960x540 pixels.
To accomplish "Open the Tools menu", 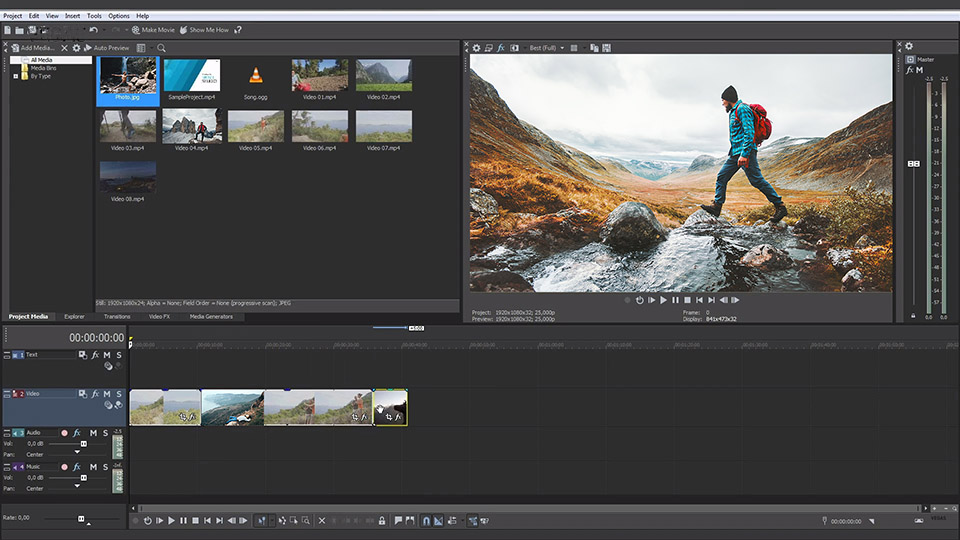I will coord(94,16).
